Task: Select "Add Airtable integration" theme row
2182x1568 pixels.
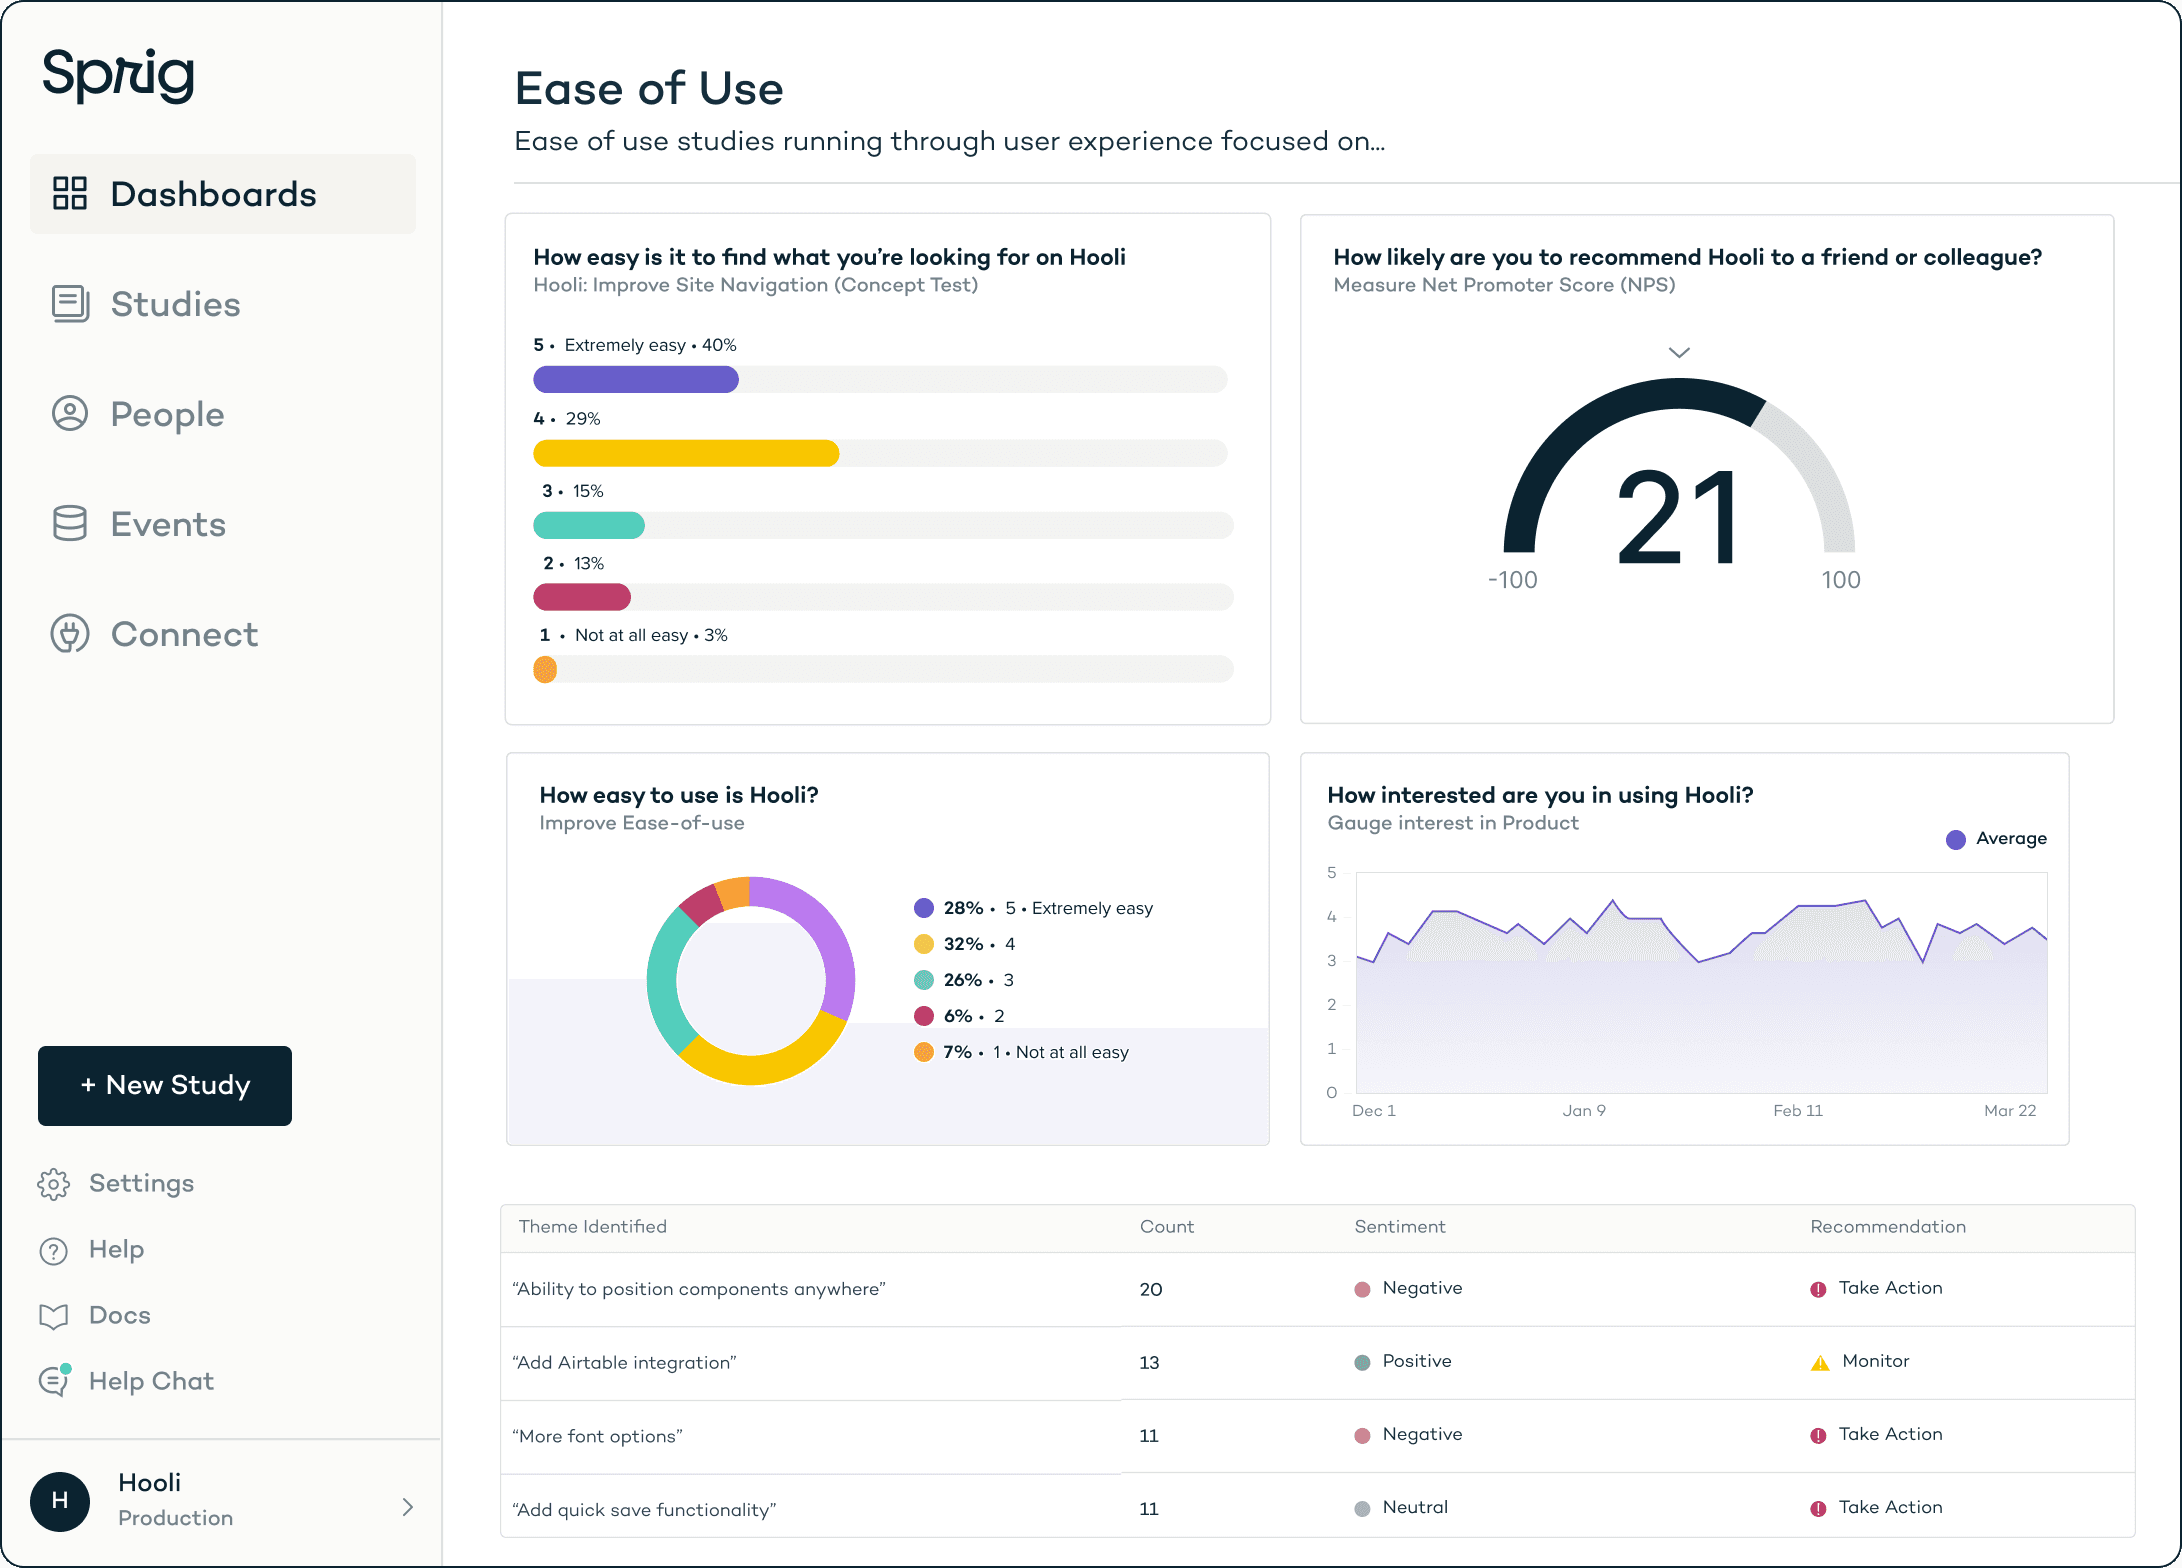Action: tap(624, 1362)
